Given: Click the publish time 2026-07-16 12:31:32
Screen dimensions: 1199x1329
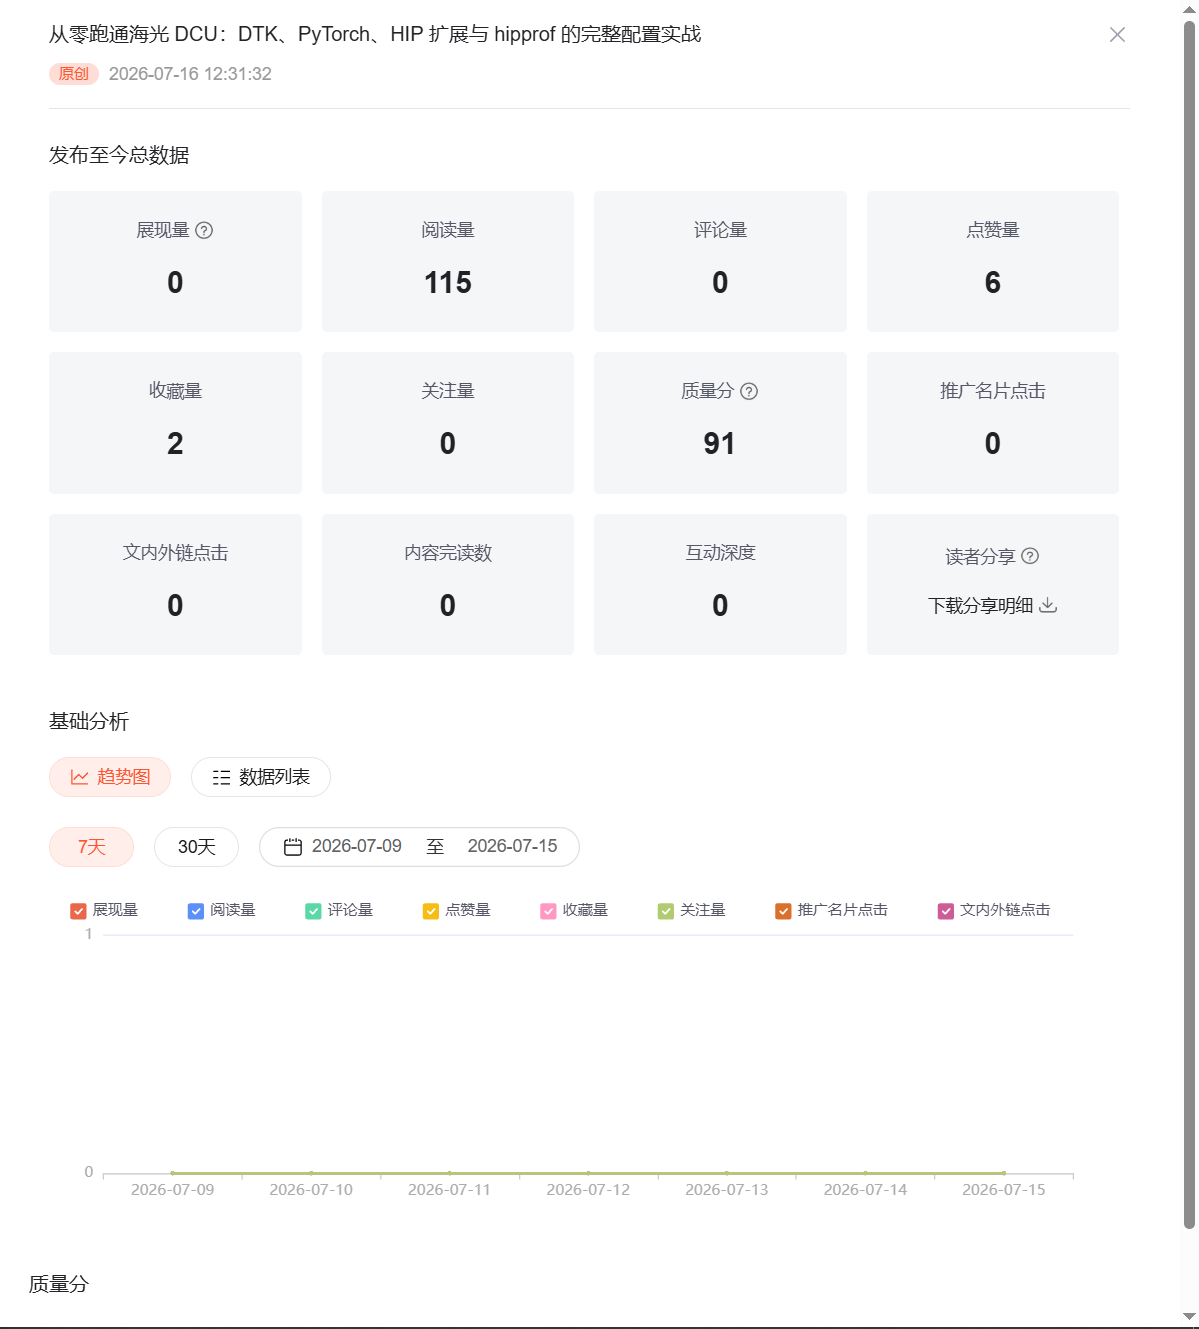Looking at the screenshot, I should (x=190, y=74).
